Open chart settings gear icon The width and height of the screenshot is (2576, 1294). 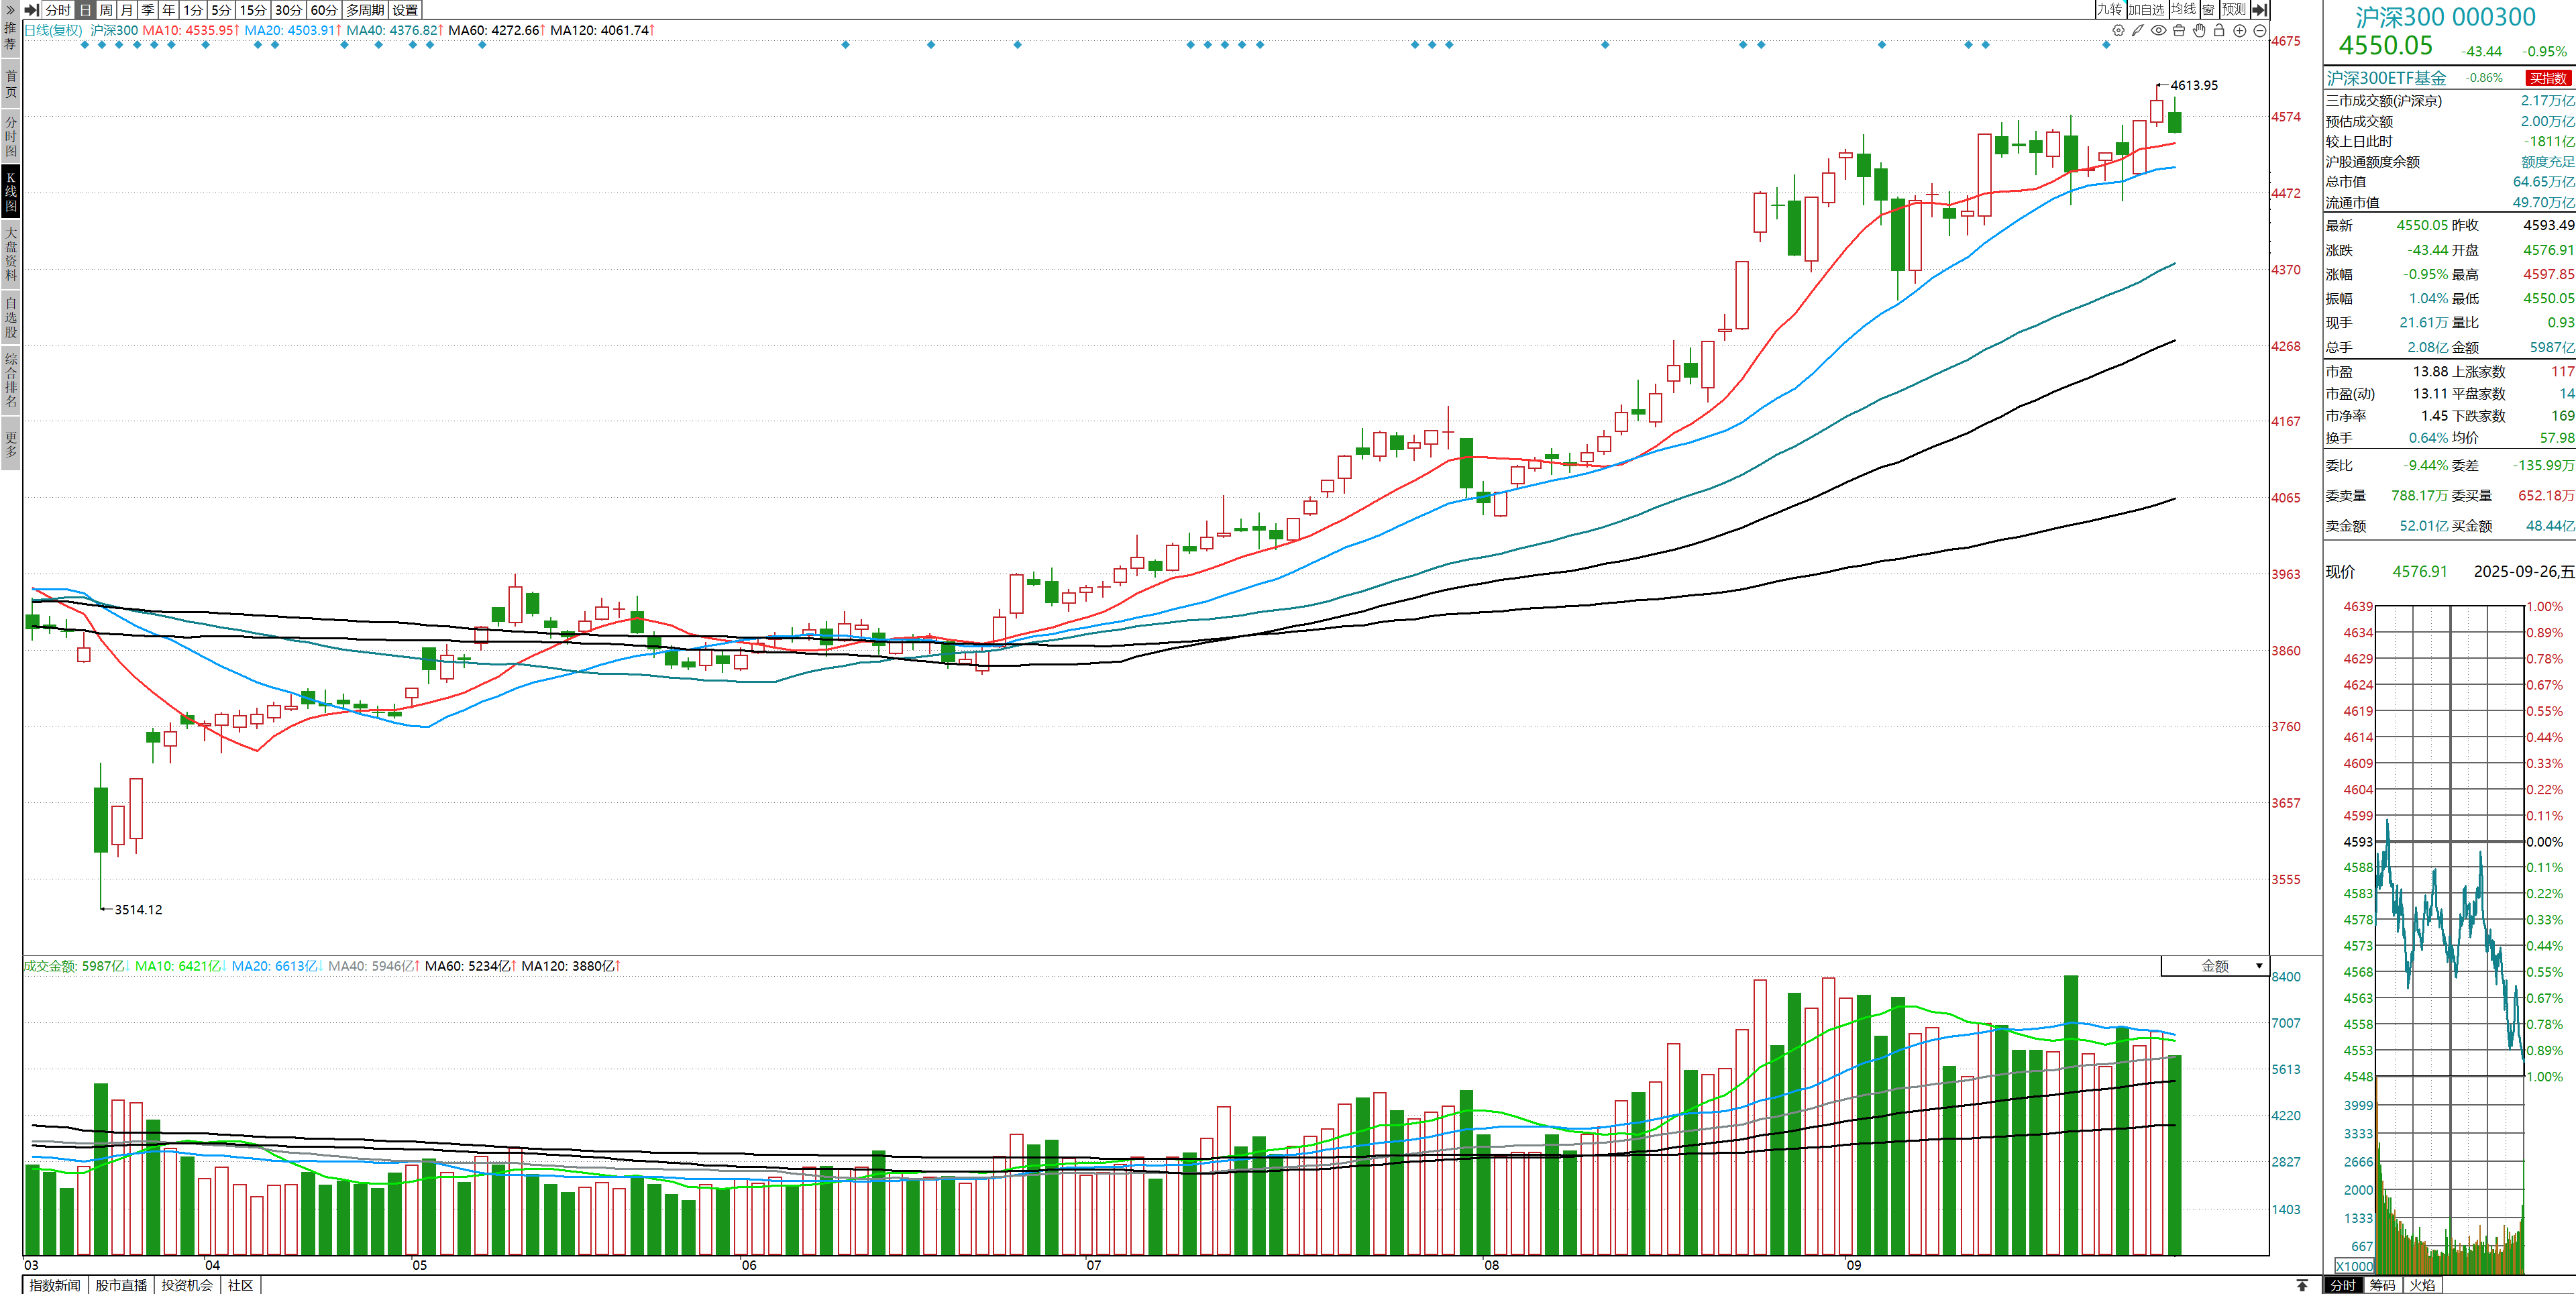coord(2118,31)
